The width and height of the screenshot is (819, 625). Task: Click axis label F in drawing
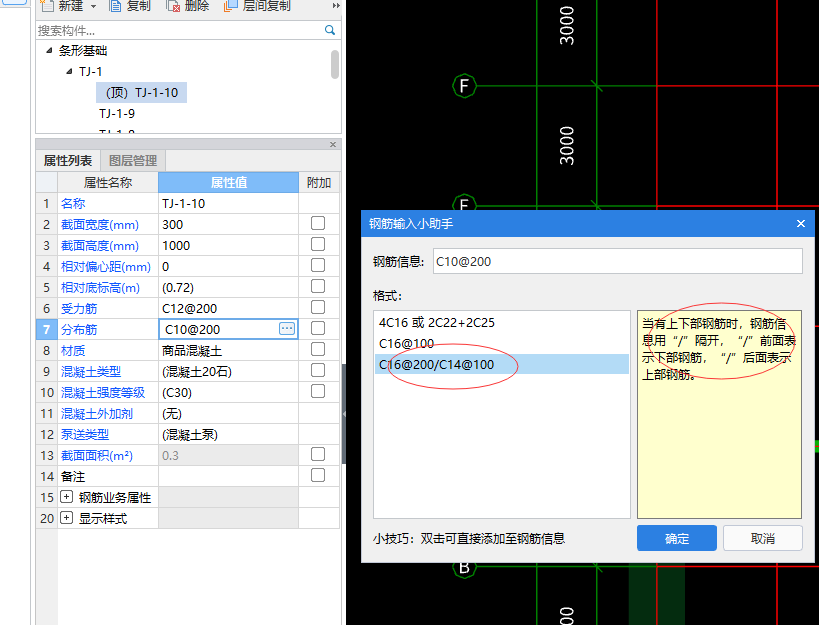click(464, 86)
